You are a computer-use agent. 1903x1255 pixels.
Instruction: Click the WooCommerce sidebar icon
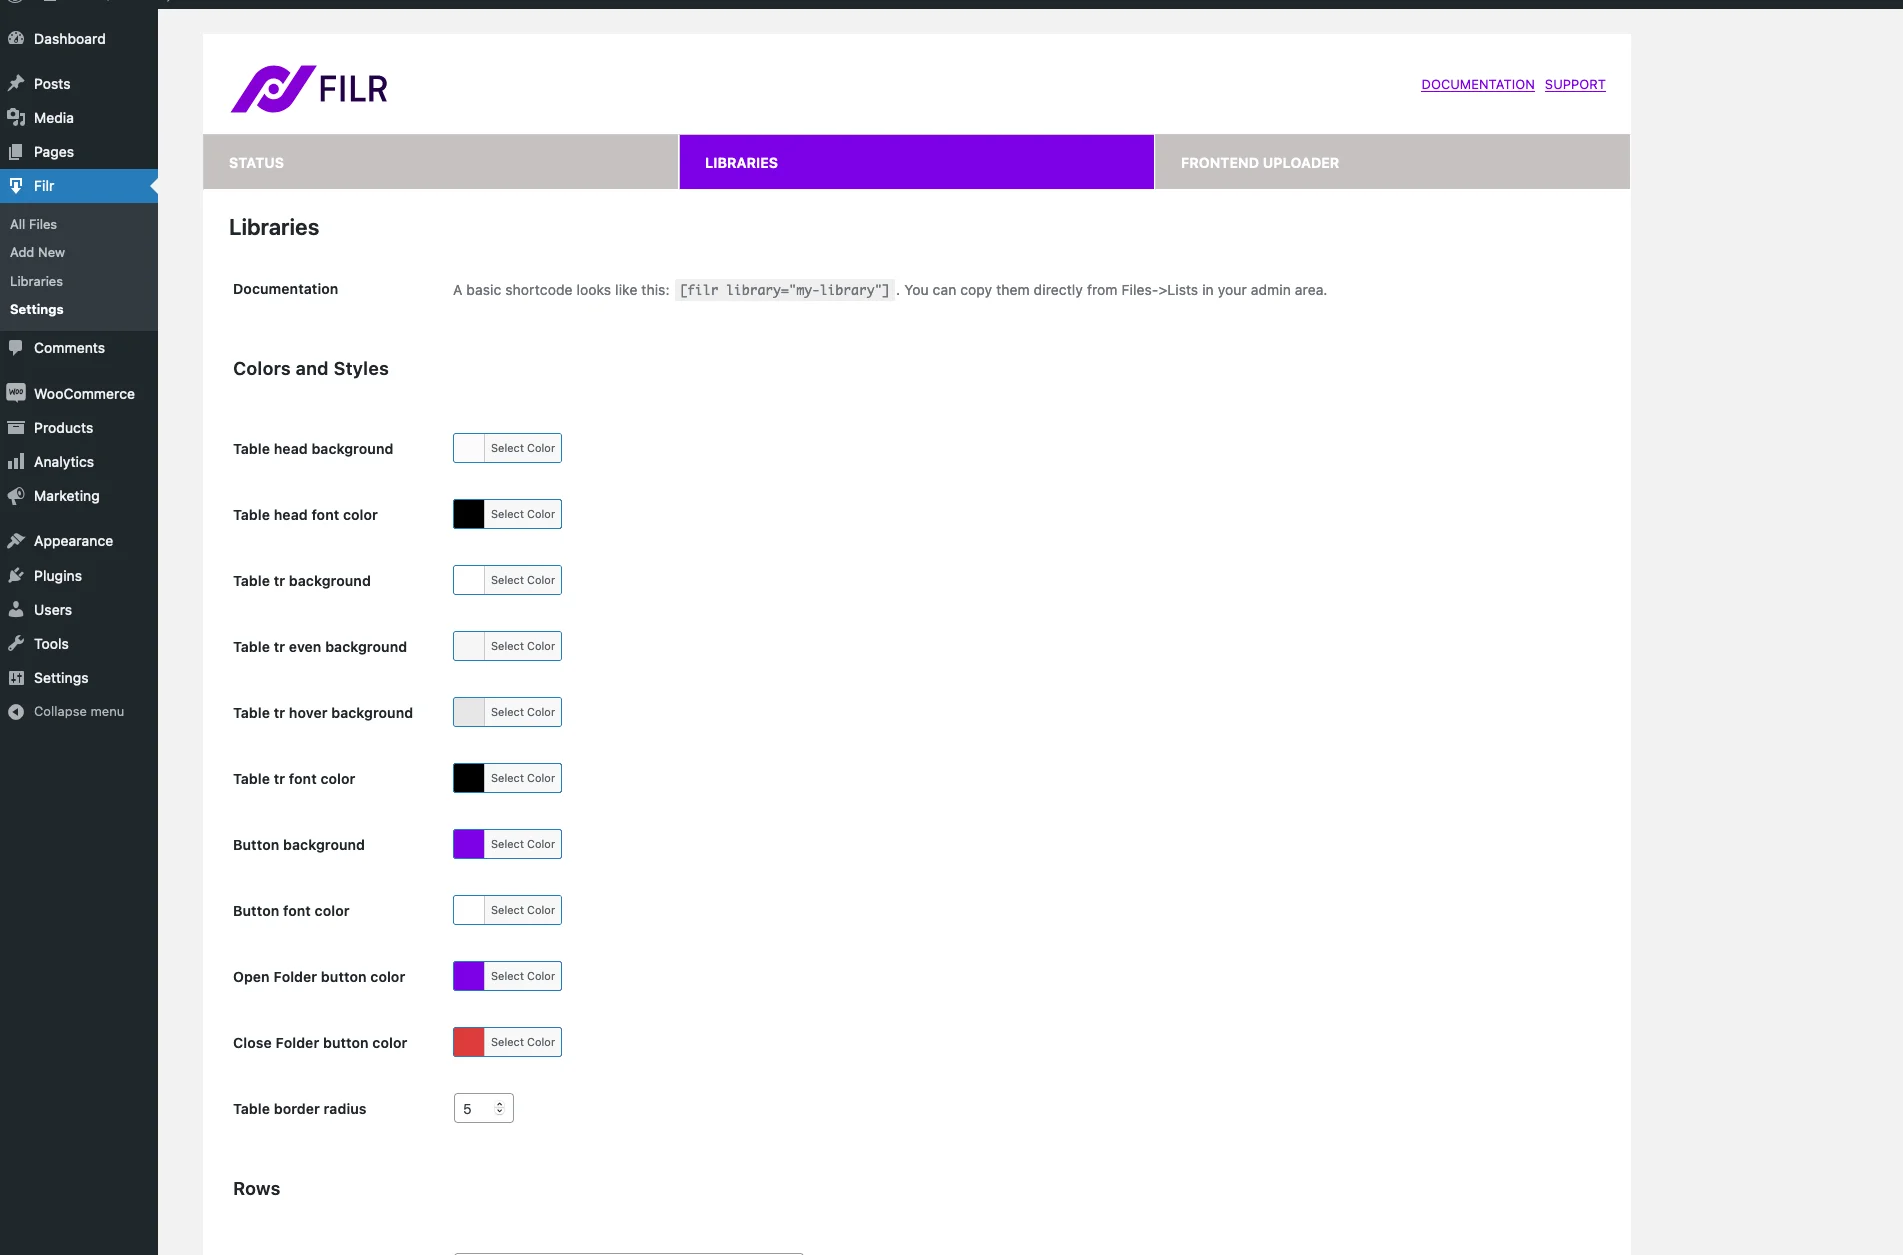pos(17,393)
